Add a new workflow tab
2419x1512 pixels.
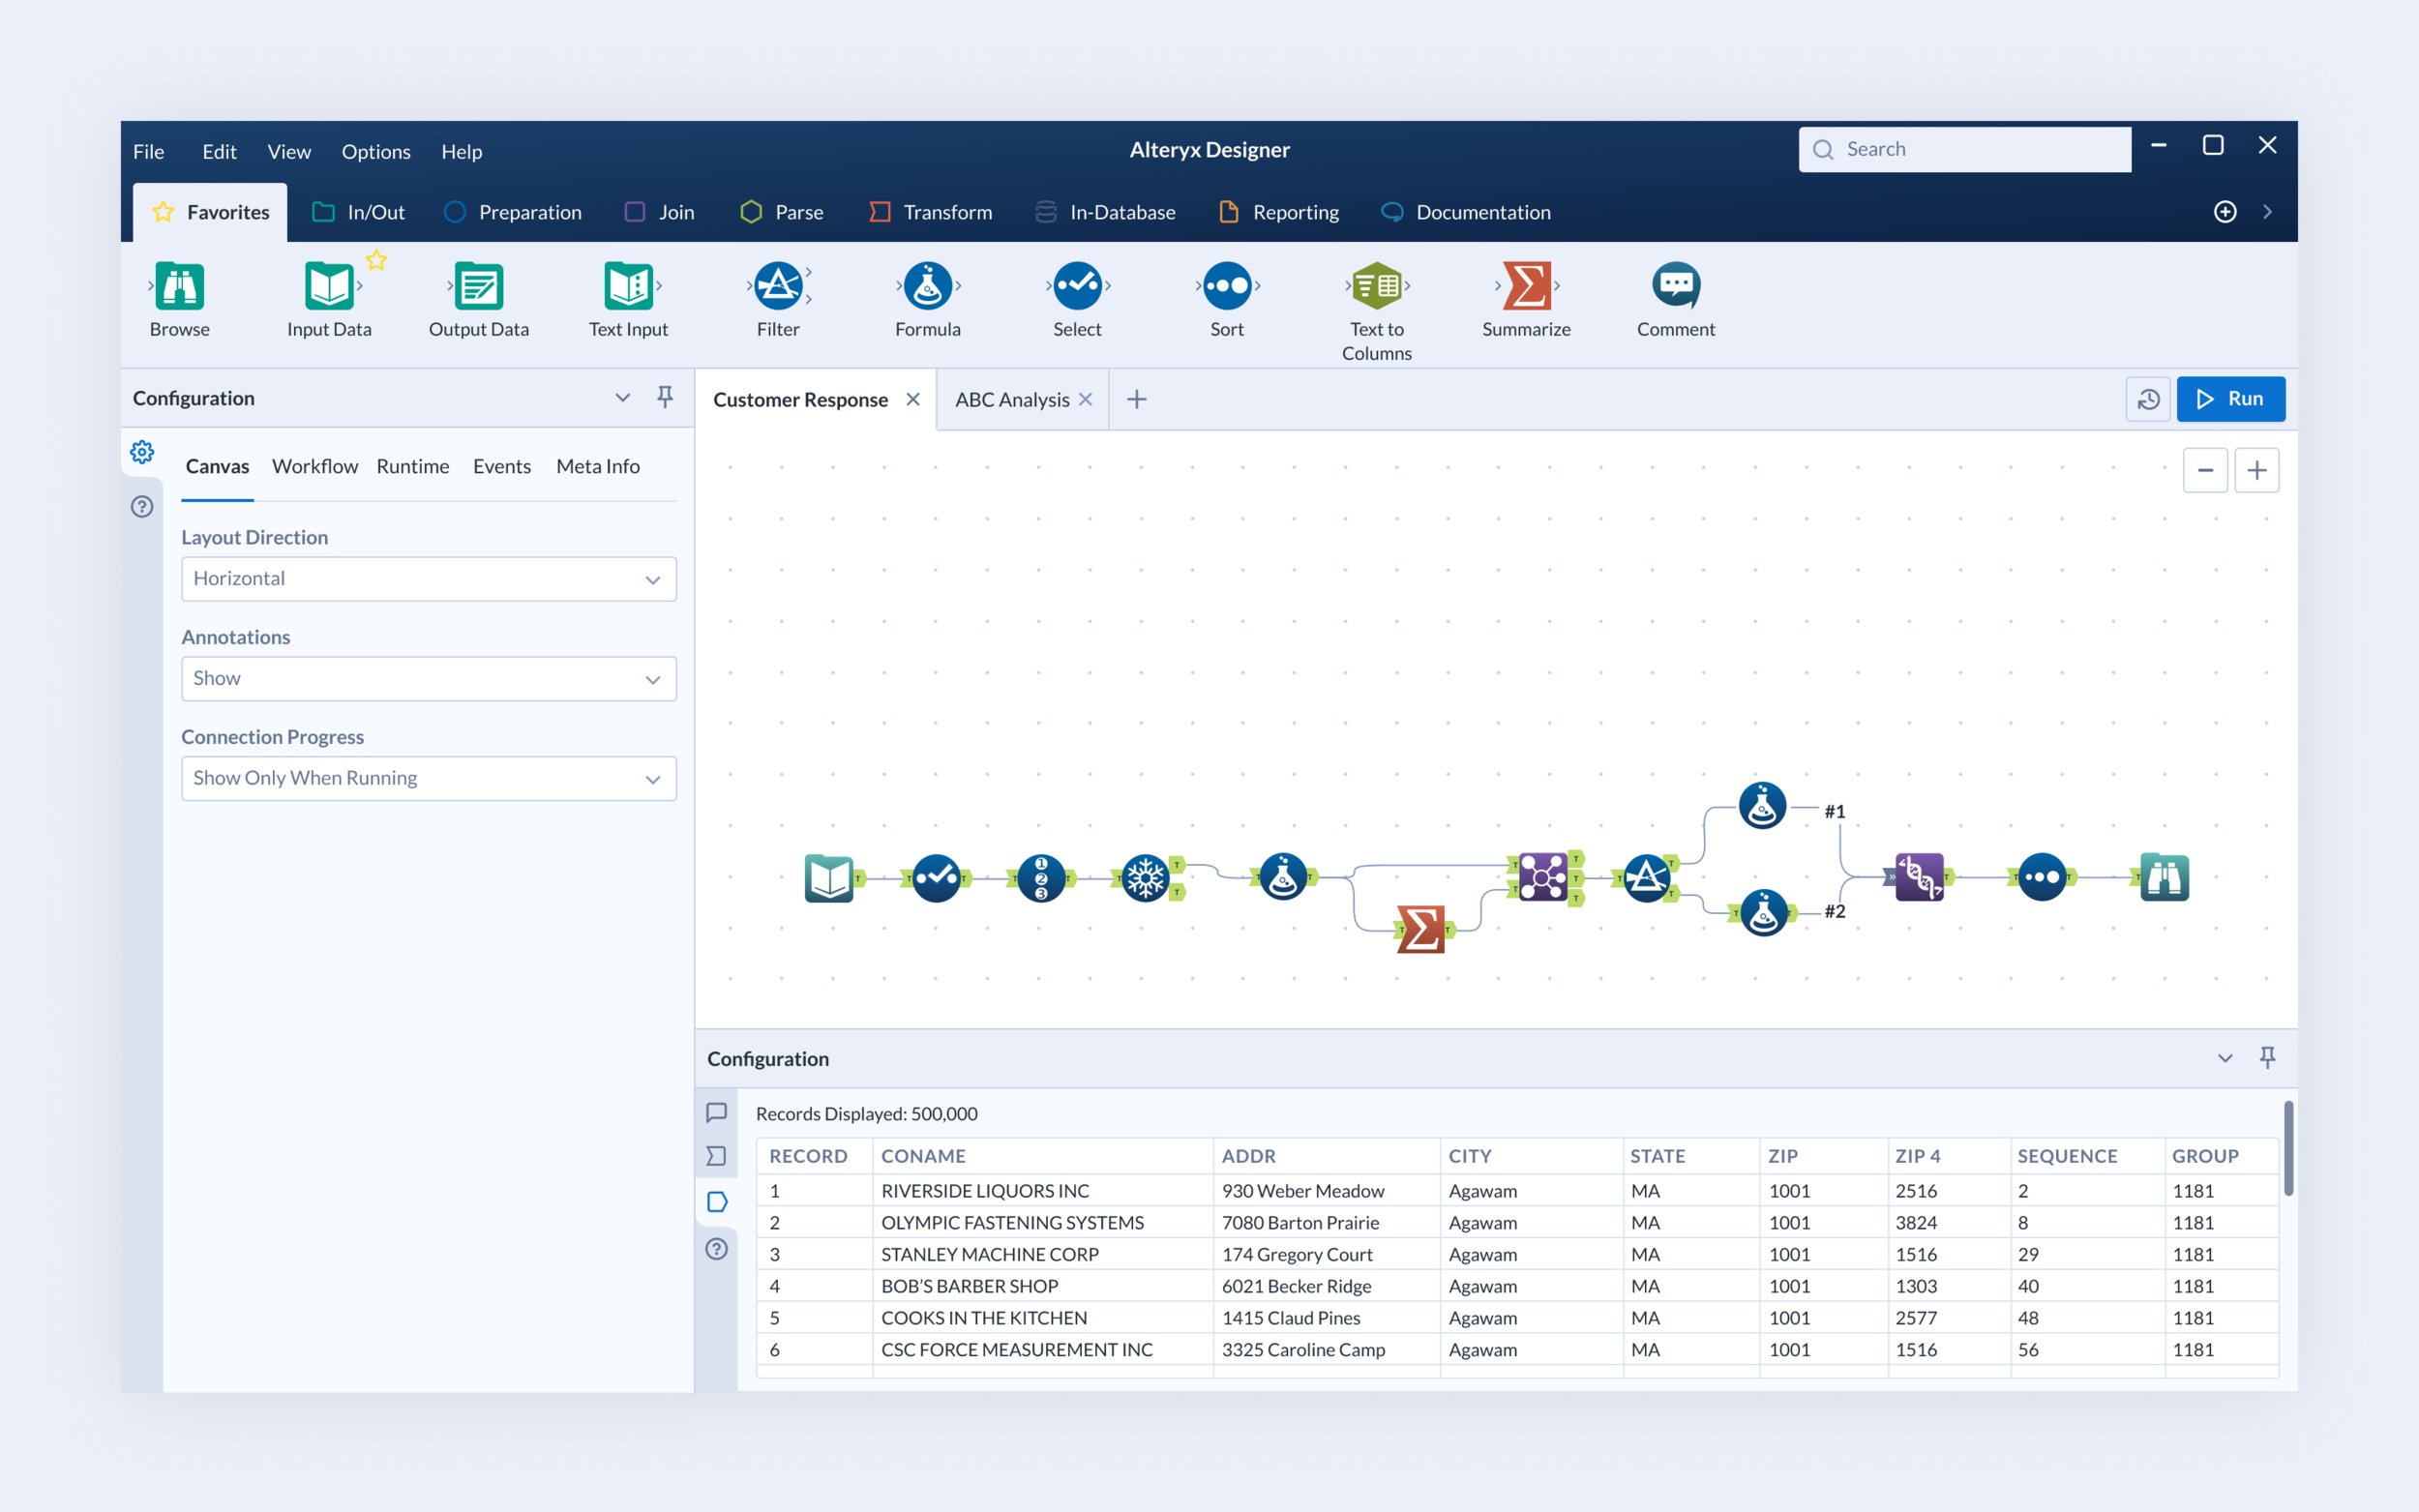[1137, 400]
